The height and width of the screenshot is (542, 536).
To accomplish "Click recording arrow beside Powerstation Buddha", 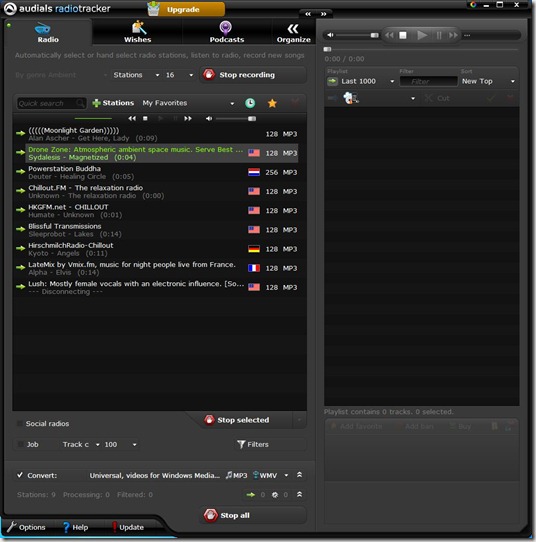I will (20, 171).
